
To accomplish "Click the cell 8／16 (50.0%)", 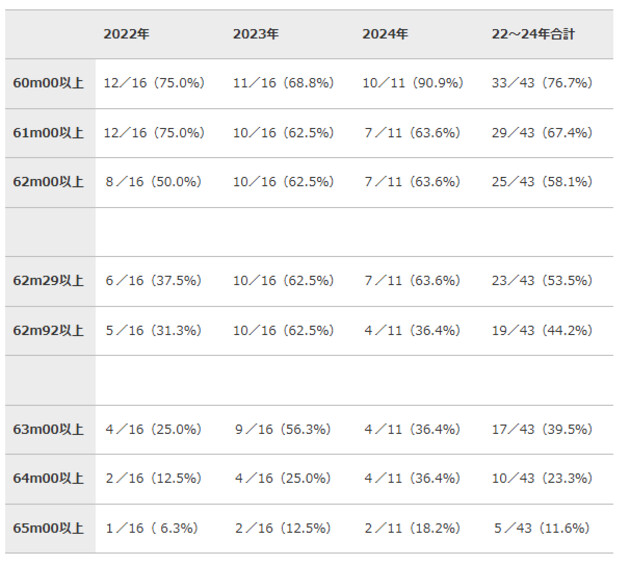I will [153, 182].
